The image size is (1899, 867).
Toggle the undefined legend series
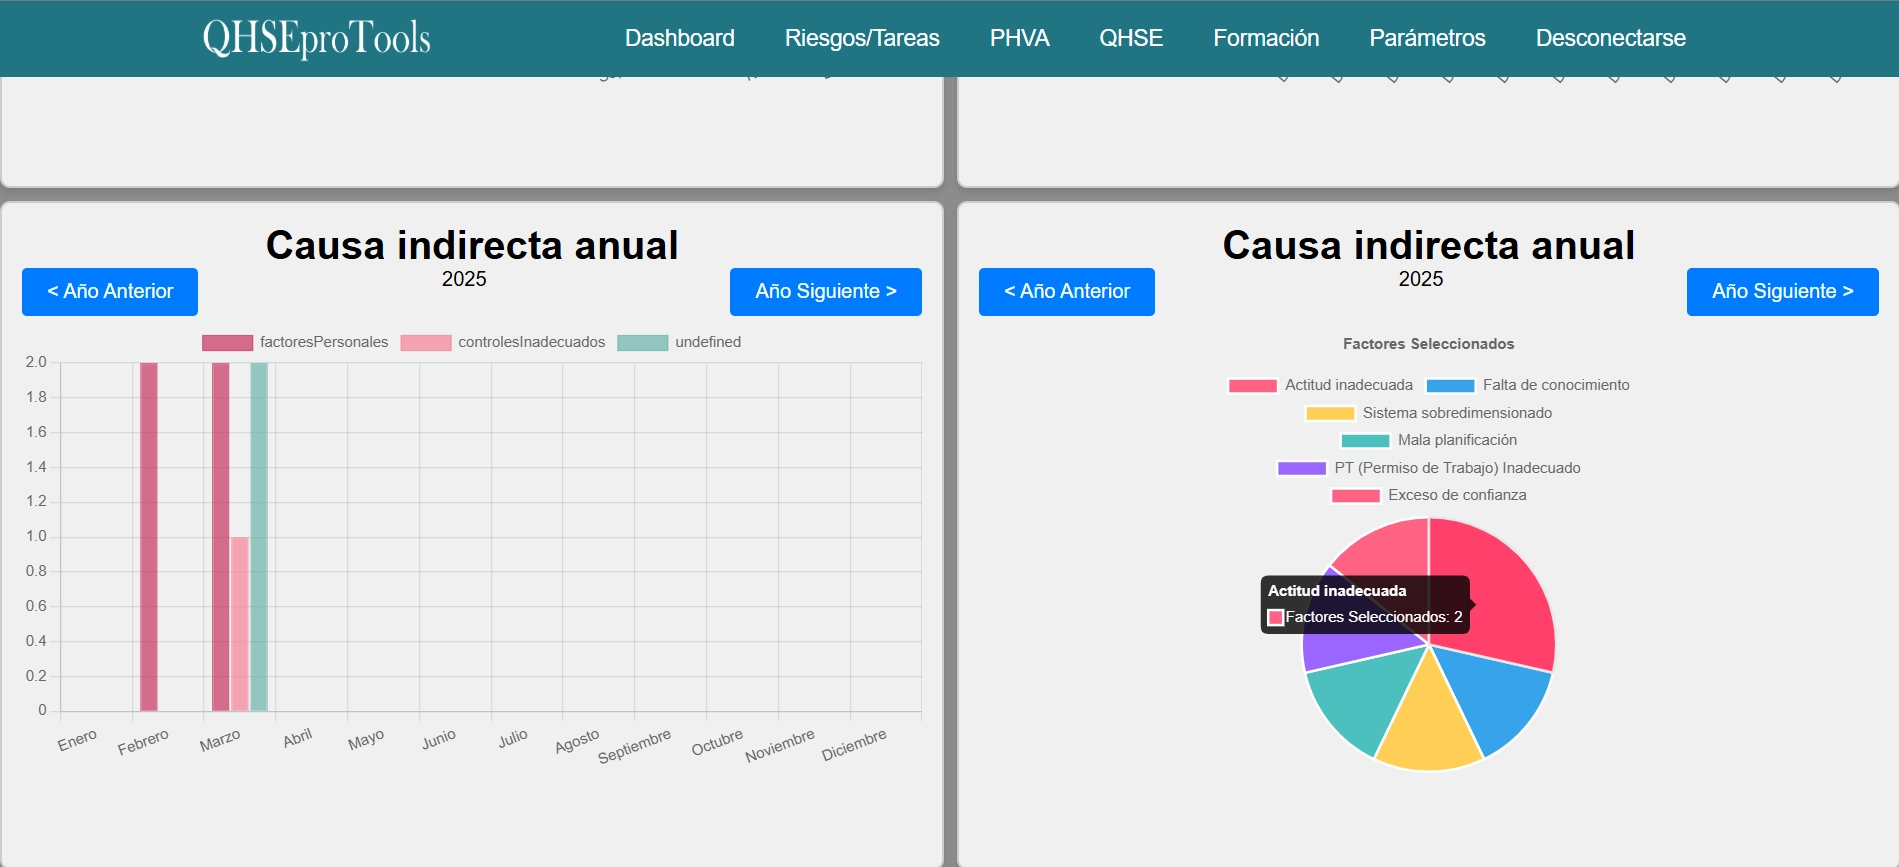(680, 342)
